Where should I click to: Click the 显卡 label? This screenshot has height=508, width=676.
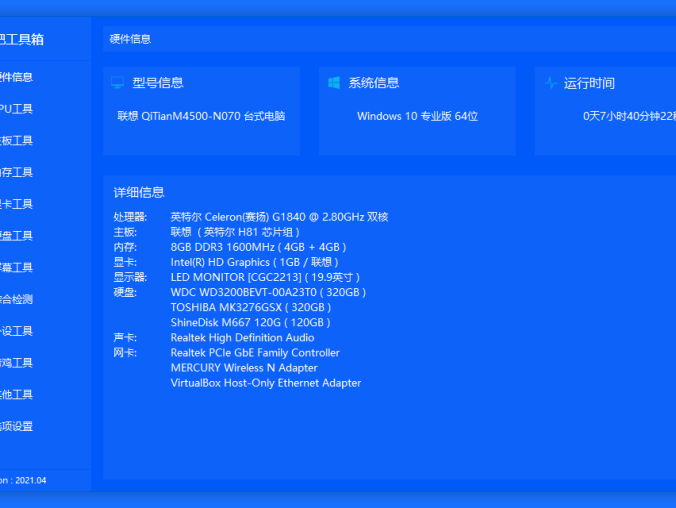click(125, 263)
